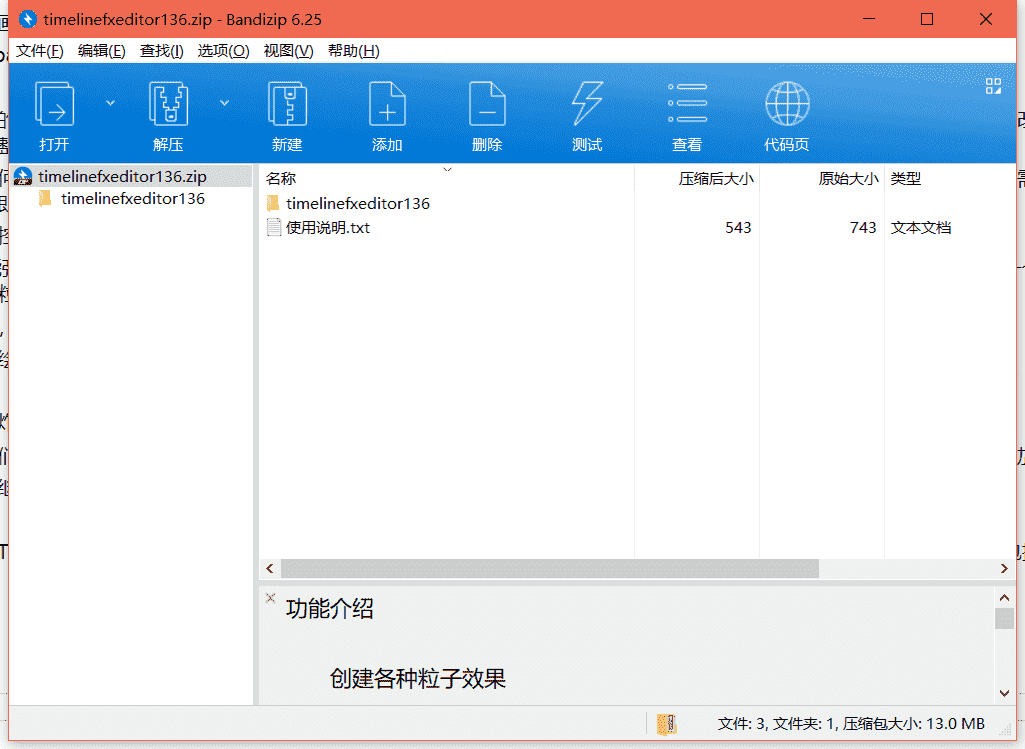Open the 查找(I) menu
This screenshot has width=1025, height=749.
click(161, 51)
